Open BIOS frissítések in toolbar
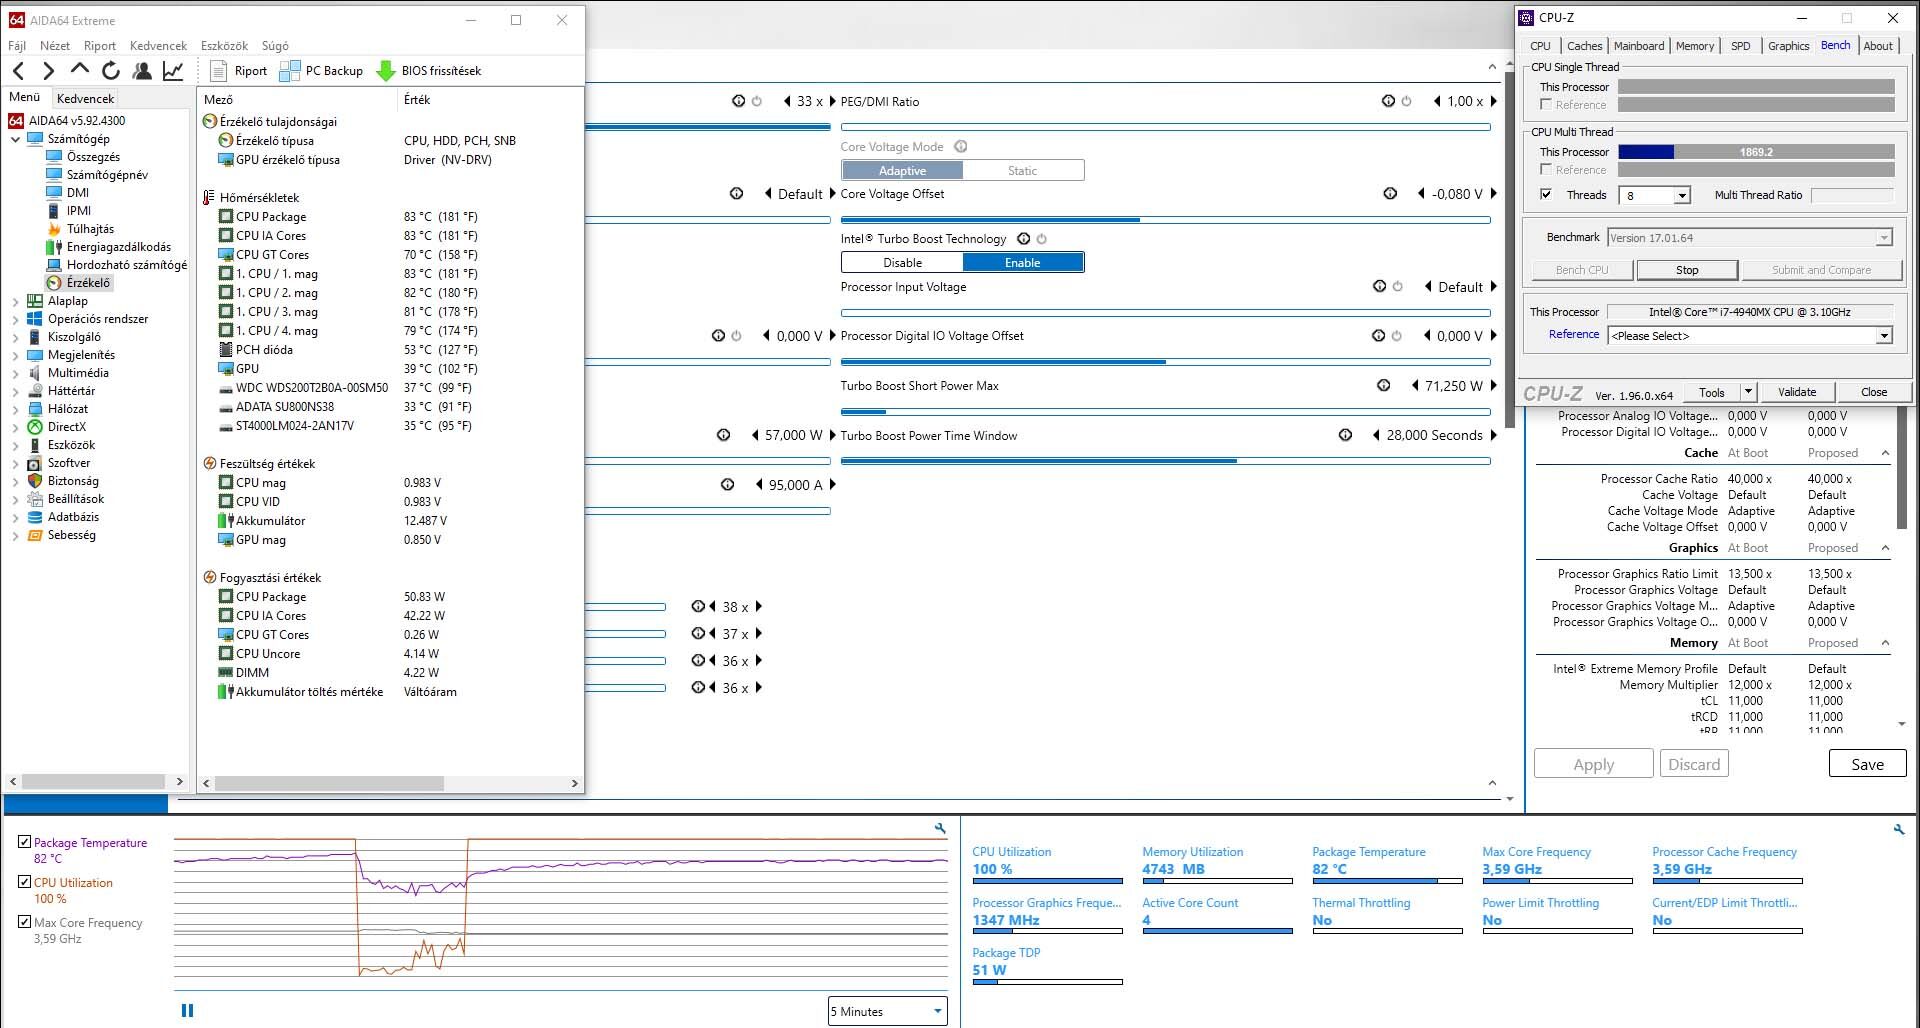This screenshot has width=1920, height=1028. coord(429,71)
